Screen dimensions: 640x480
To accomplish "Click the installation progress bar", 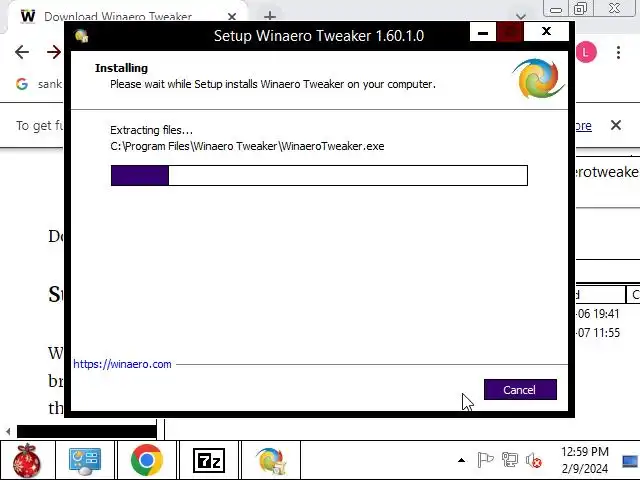I will 319,176.
